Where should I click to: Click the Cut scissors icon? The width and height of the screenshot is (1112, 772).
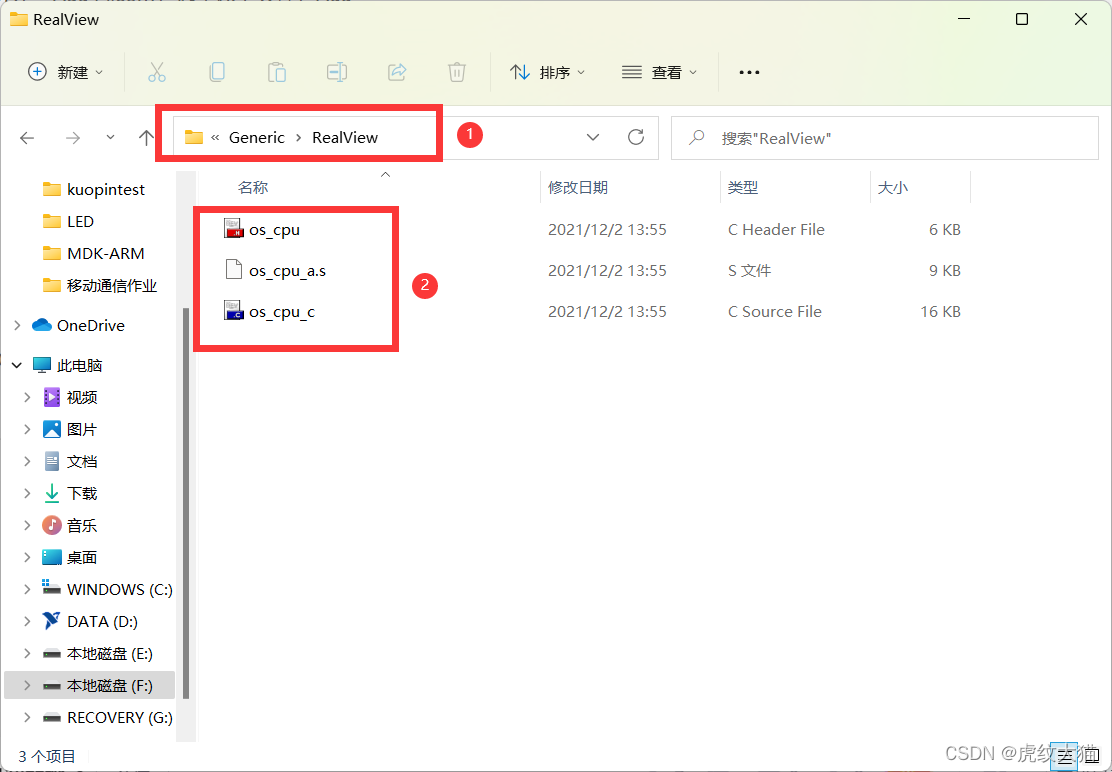pos(157,72)
